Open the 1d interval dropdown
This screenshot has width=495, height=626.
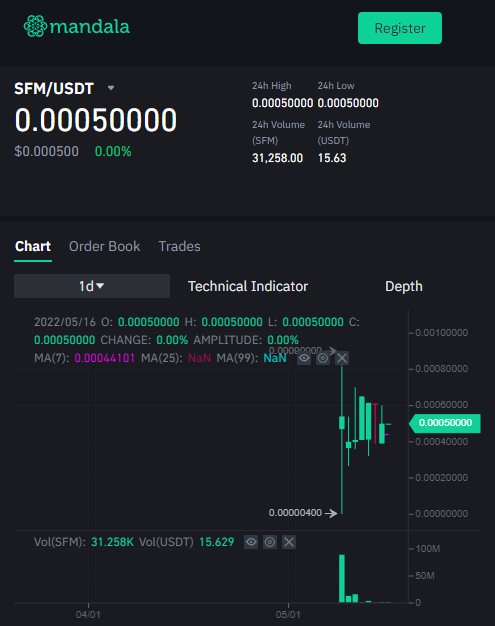92,286
